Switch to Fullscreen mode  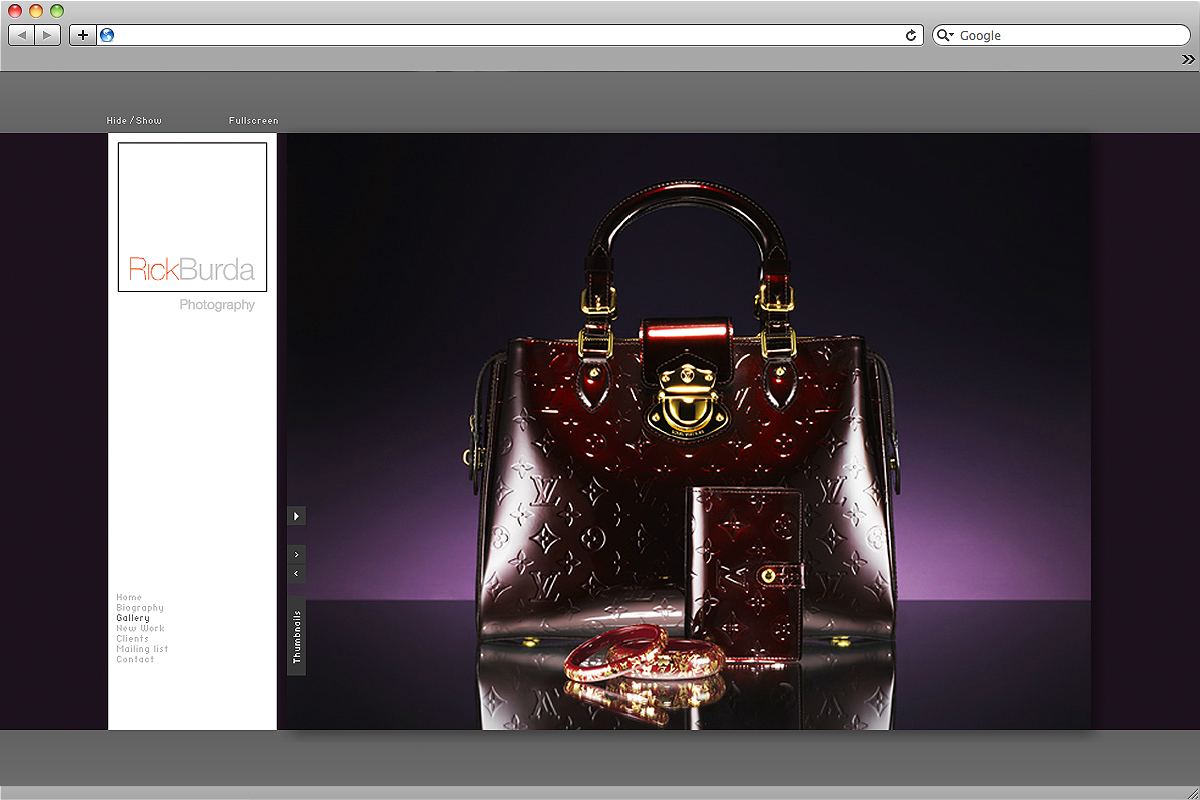pos(253,121)
